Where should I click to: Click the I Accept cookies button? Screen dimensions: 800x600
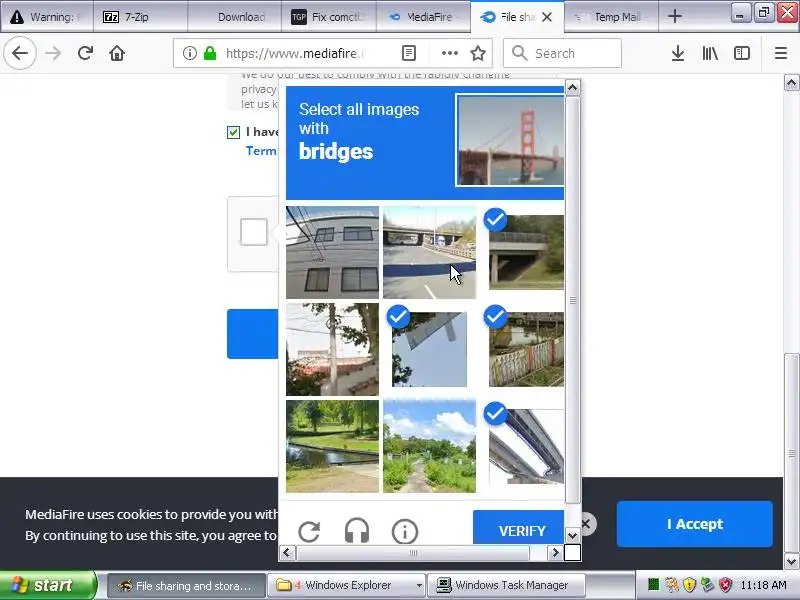[694, 524]
